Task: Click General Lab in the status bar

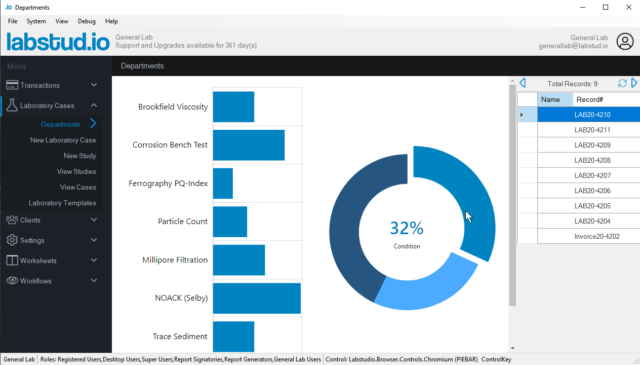Action: (x=19, y=359)
